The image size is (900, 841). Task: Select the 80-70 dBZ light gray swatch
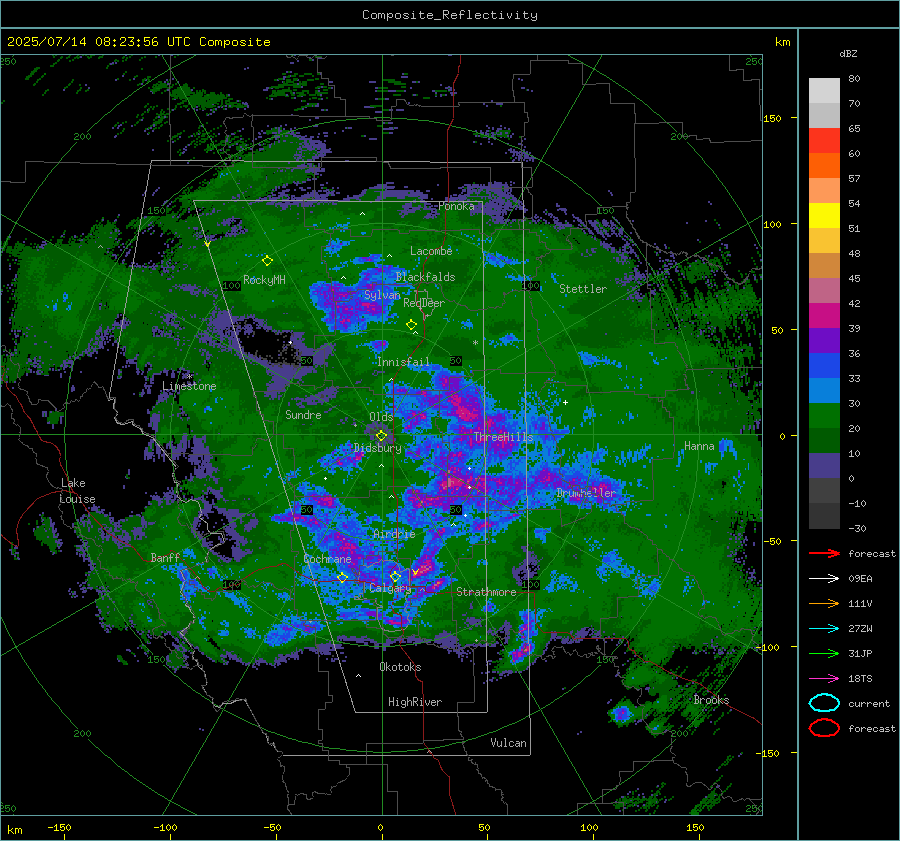[x=824, y=91]
